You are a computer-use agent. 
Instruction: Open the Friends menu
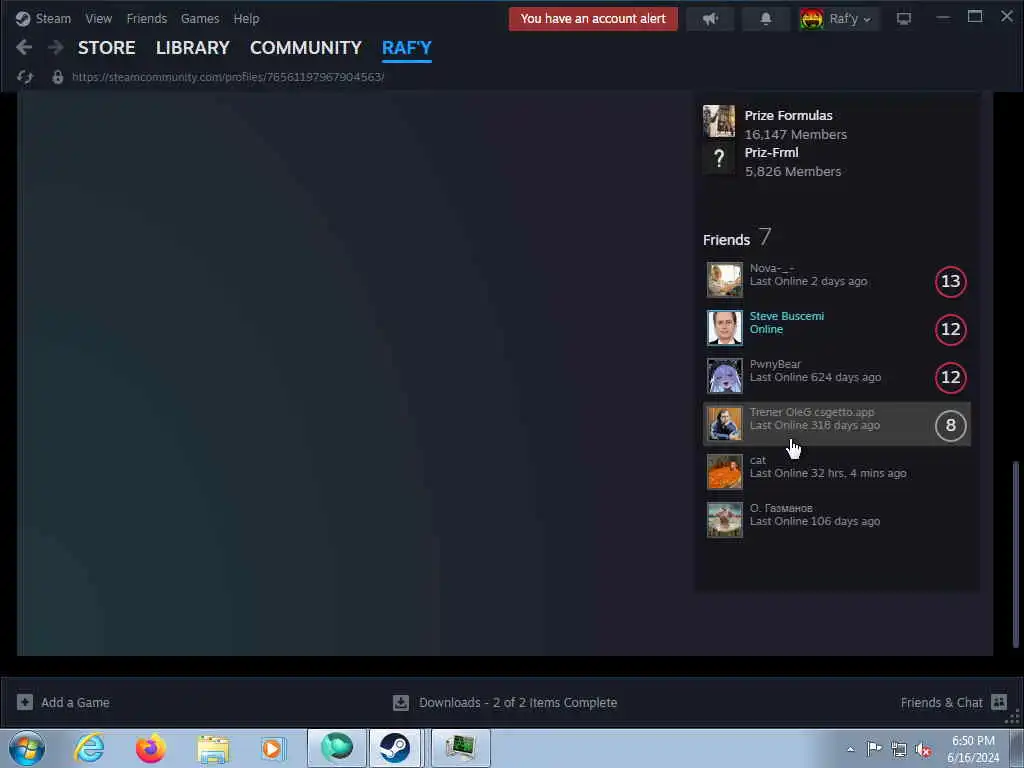coord(146,18)
